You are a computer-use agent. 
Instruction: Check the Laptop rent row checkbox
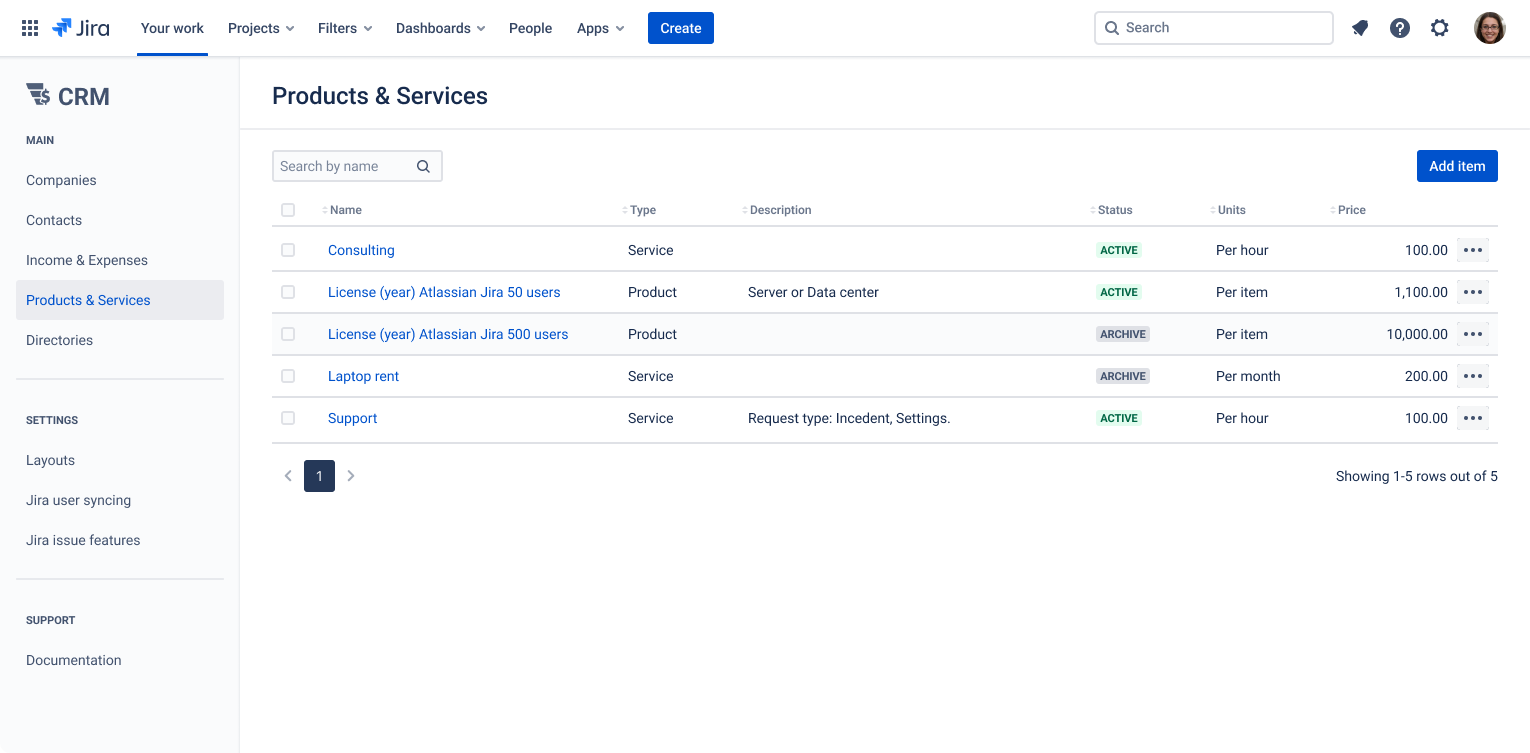pos(288,376)
